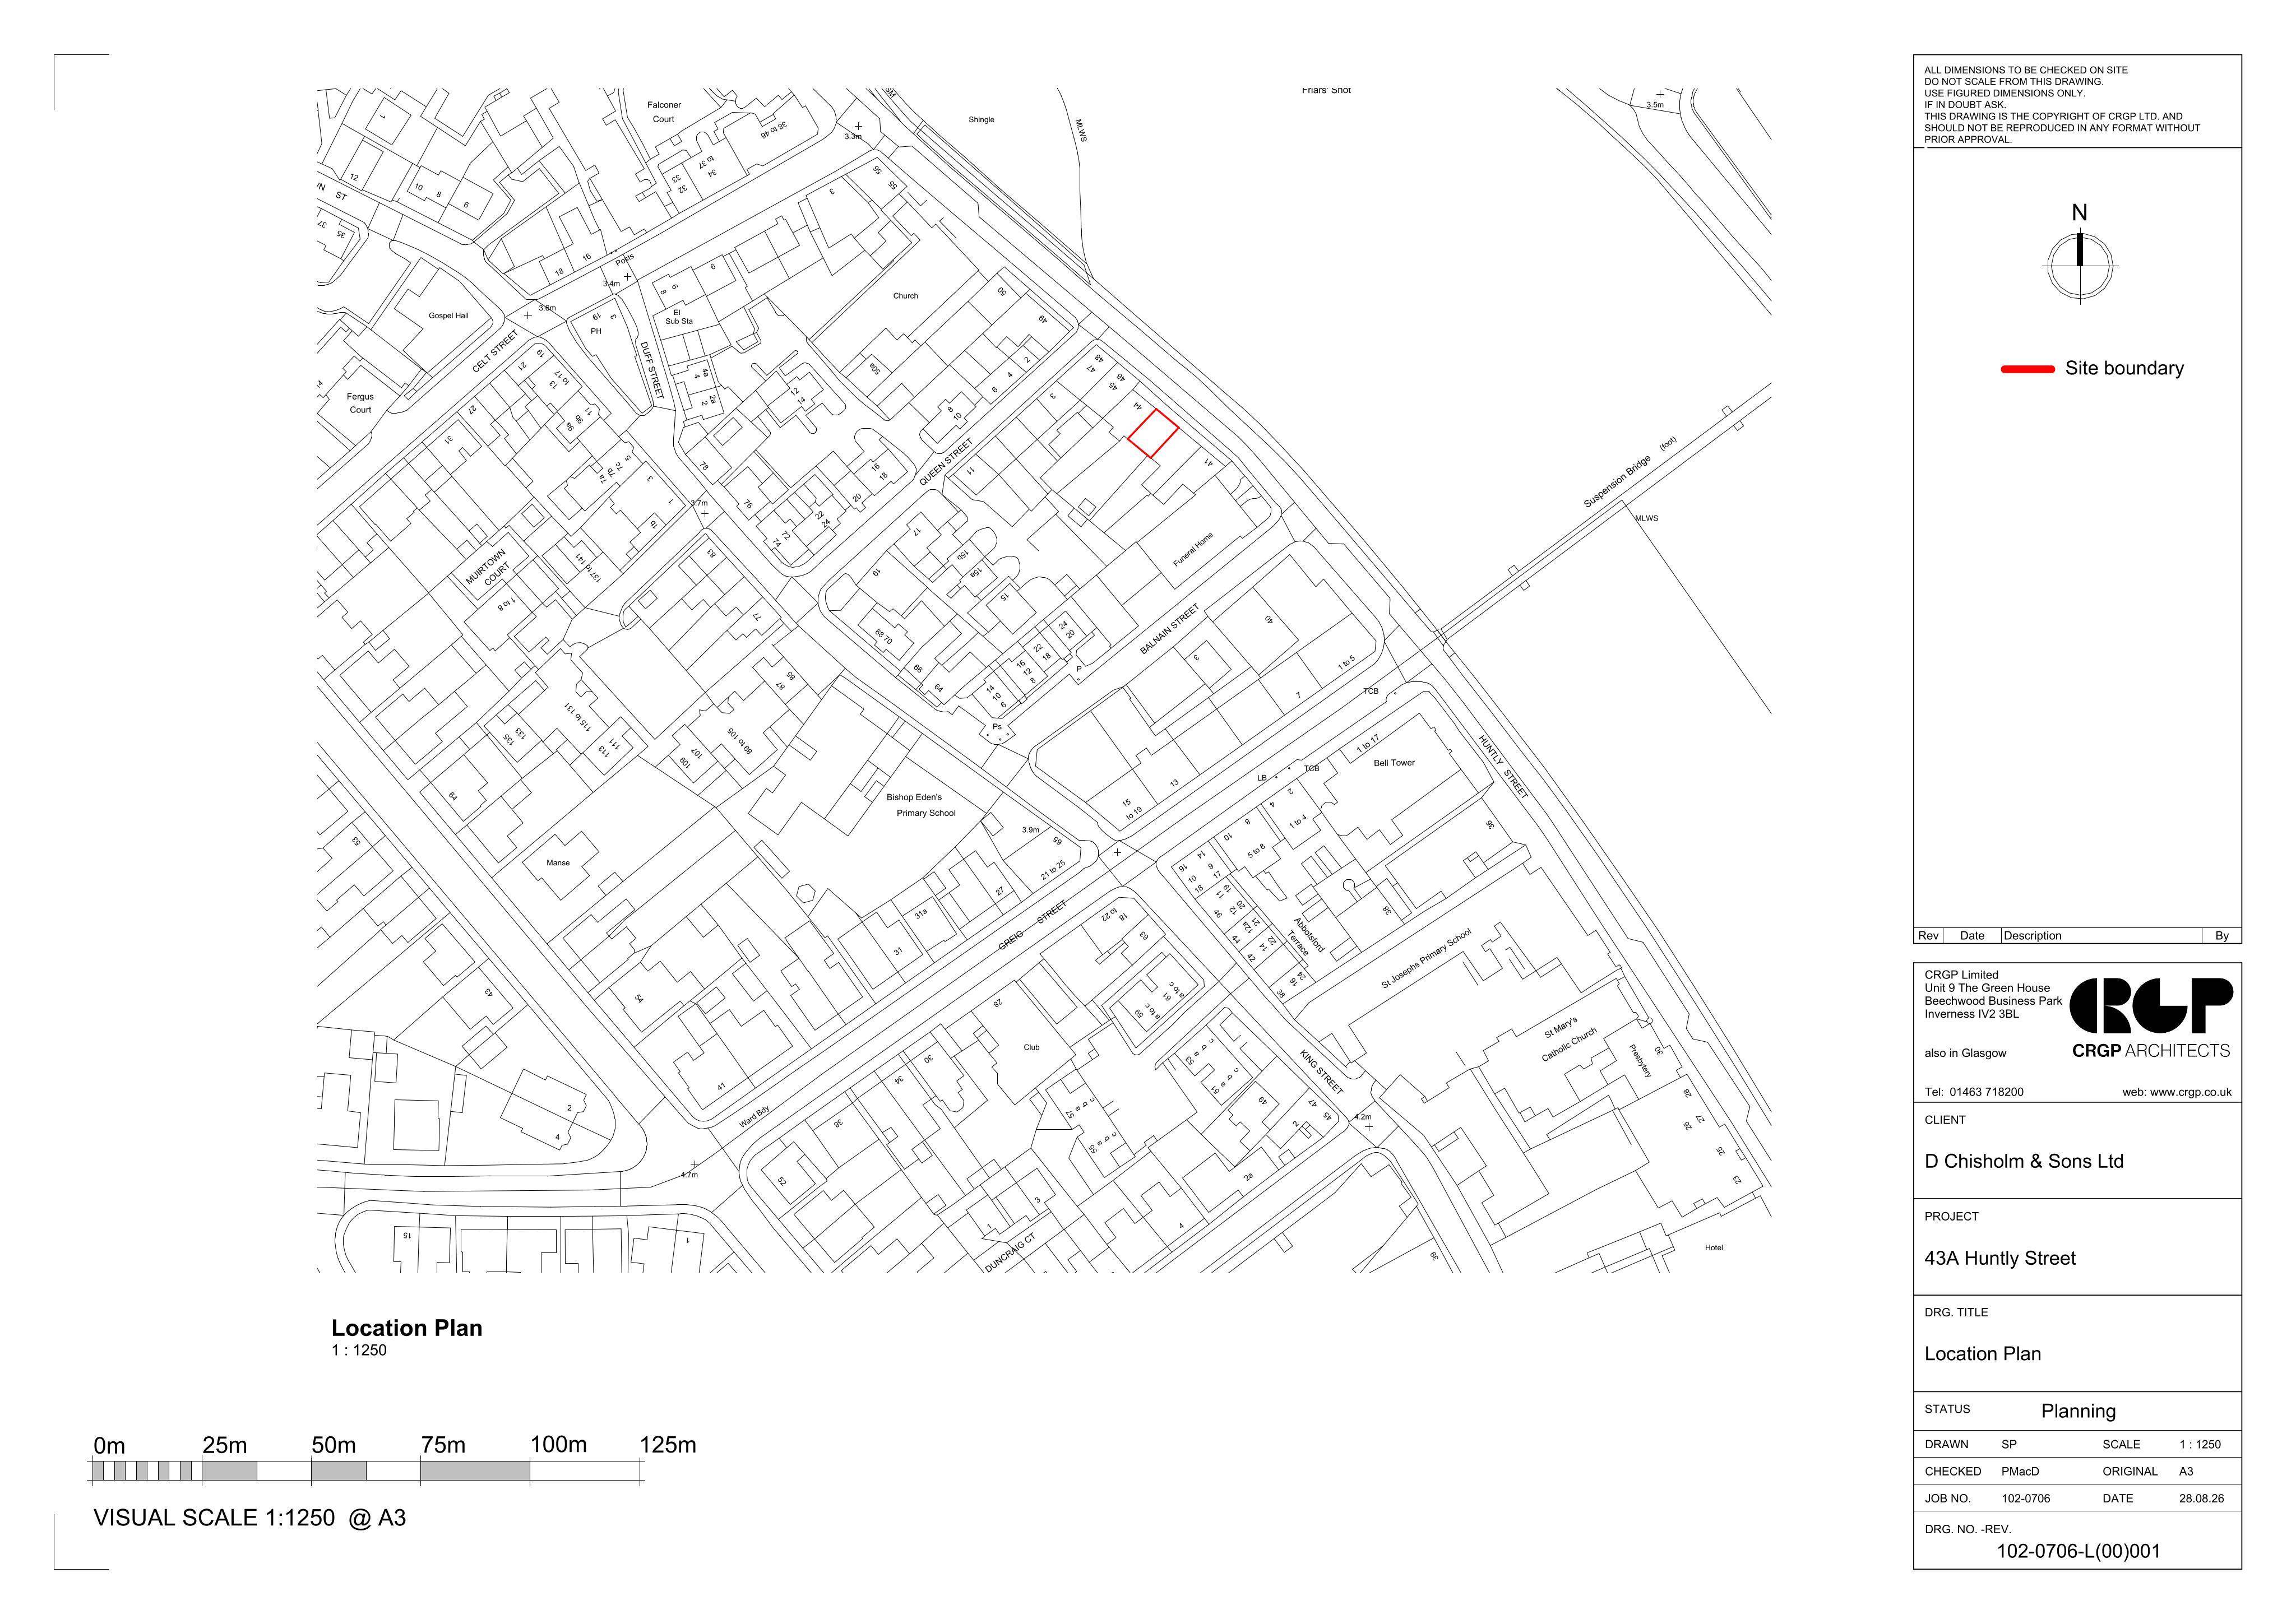Click the date value '28.08.26'
This screenshot has width=2296, height=1624.
click(x=2201, y=1498)
